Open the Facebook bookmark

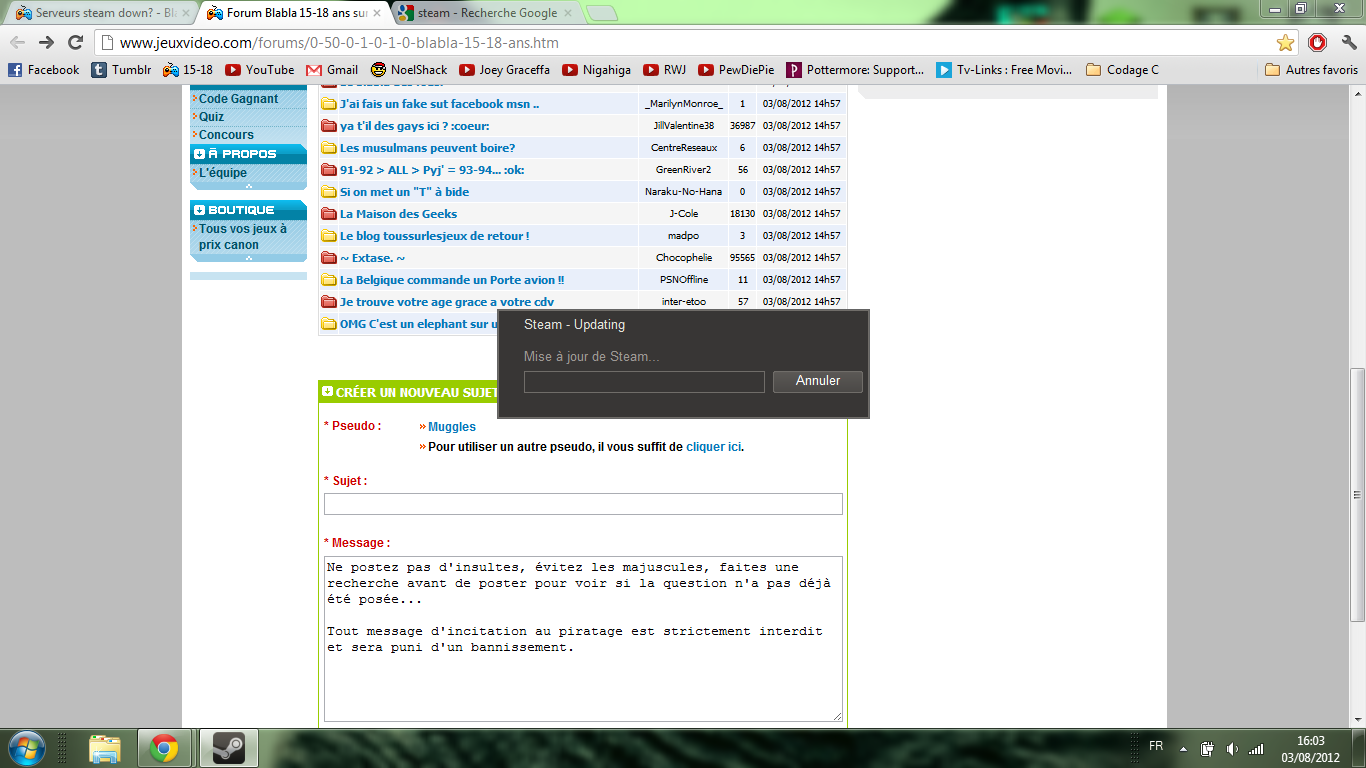(x=43, y=70)
